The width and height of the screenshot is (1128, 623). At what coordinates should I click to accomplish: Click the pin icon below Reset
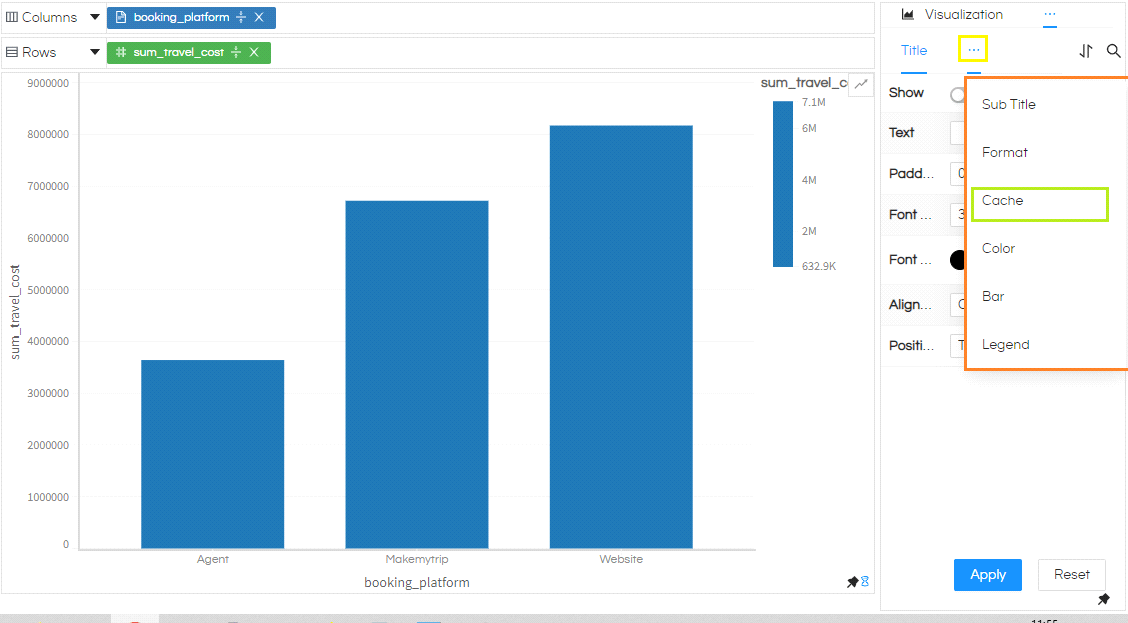coord(1104,599)
